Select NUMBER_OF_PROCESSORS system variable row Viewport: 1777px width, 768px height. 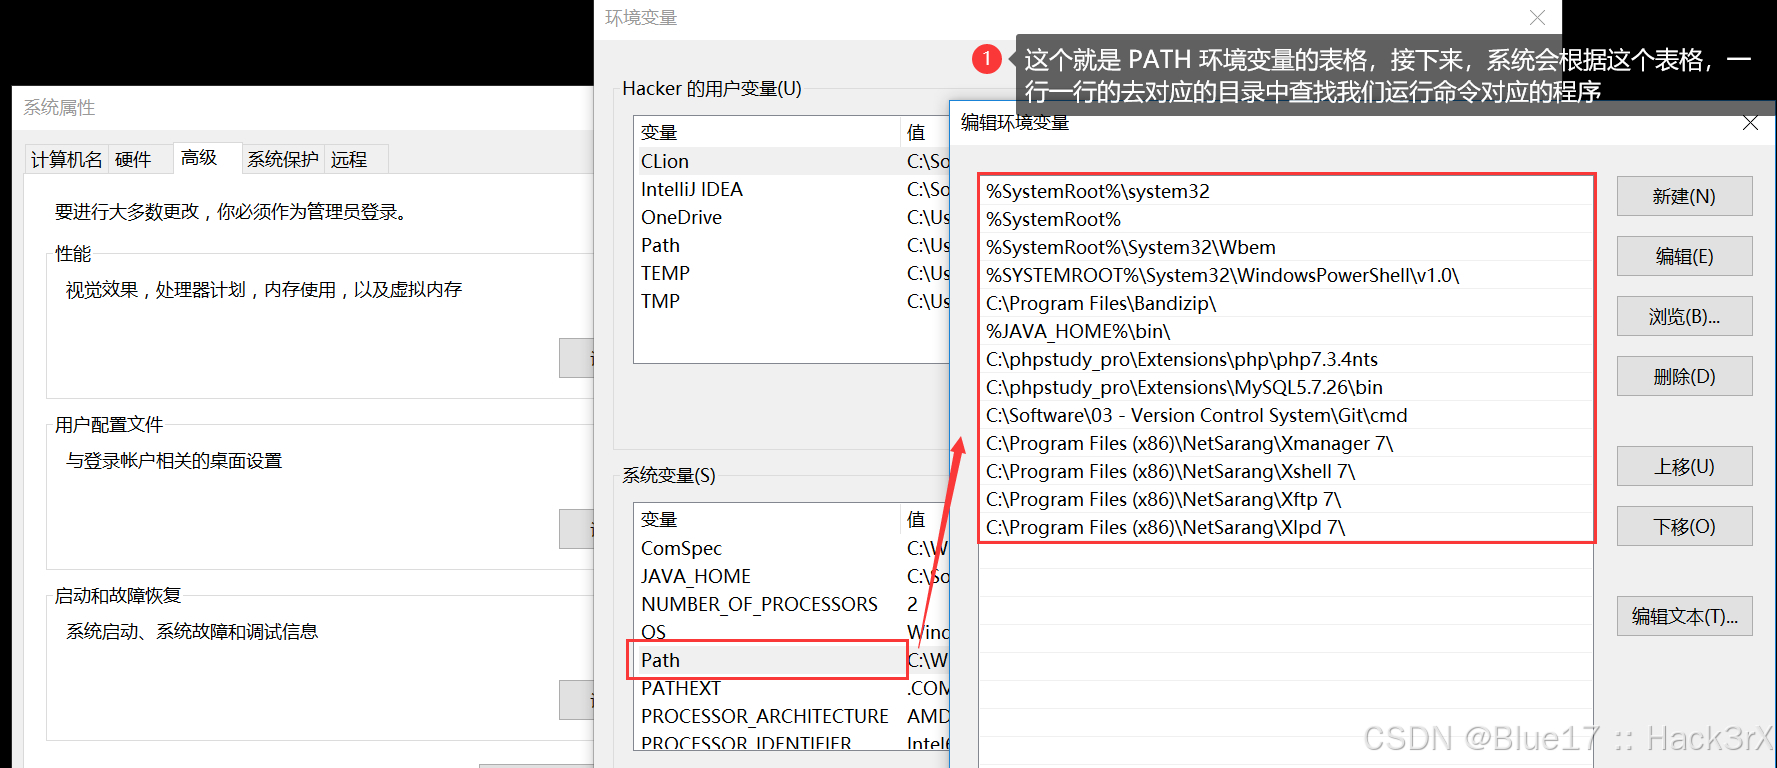click(792, 604)
